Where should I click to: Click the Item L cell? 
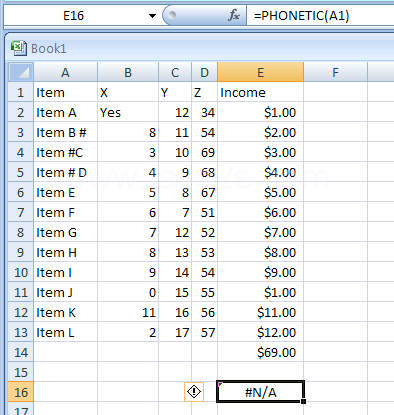(x=65, y=332)
